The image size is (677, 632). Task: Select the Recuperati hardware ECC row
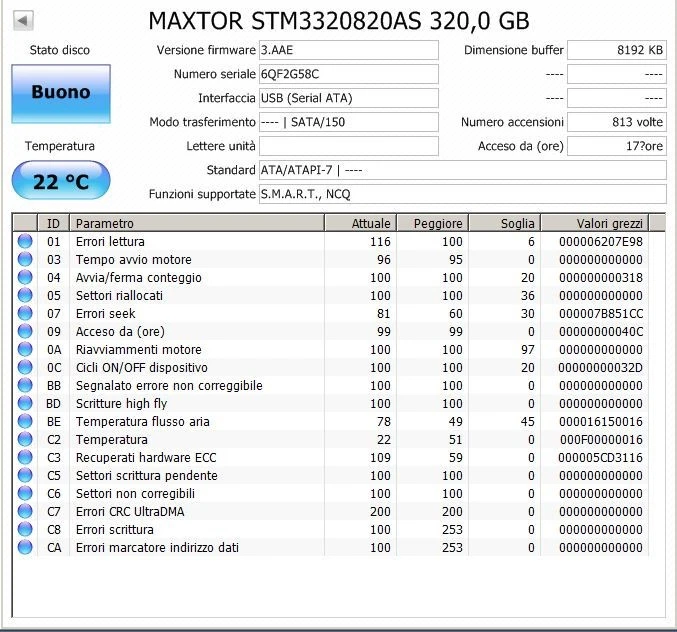click(x=331, y=457)
